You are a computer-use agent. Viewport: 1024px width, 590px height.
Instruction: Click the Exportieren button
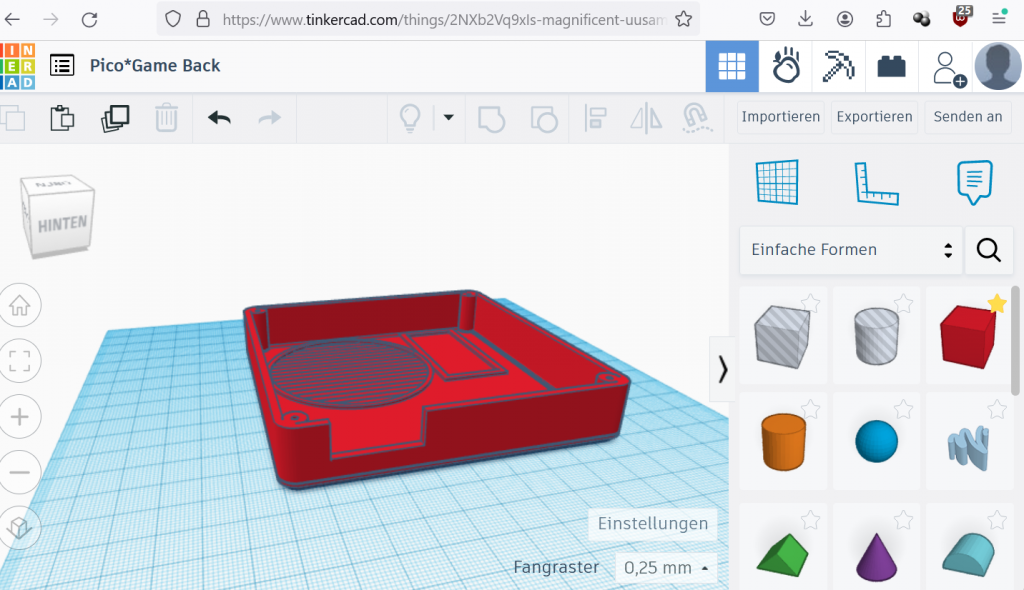(x=874, y=117)
